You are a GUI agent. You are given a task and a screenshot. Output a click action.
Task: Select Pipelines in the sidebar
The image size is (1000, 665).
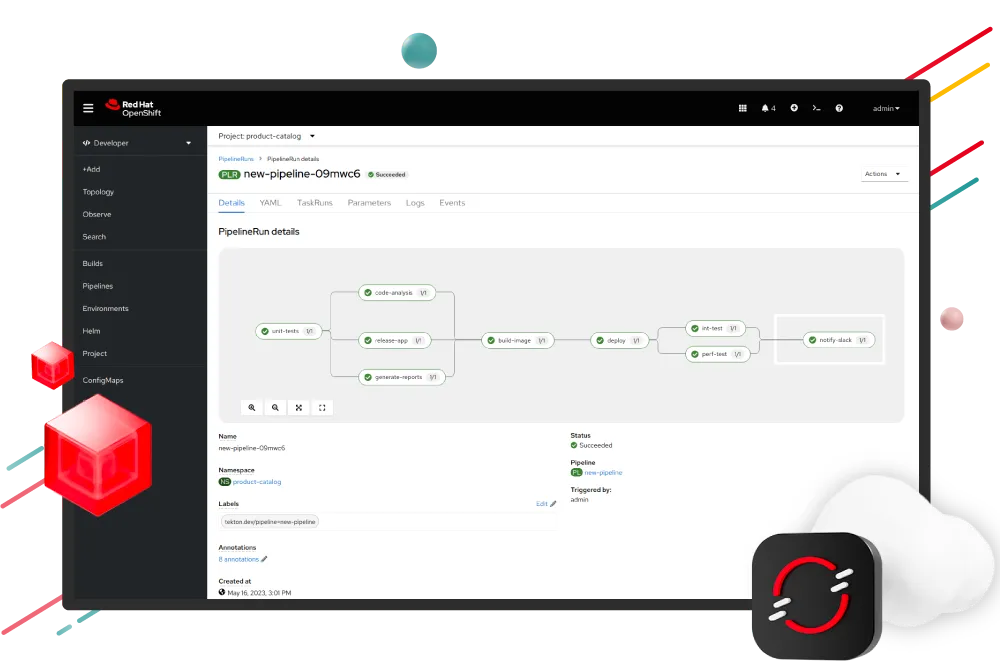(x=97, y=286)
